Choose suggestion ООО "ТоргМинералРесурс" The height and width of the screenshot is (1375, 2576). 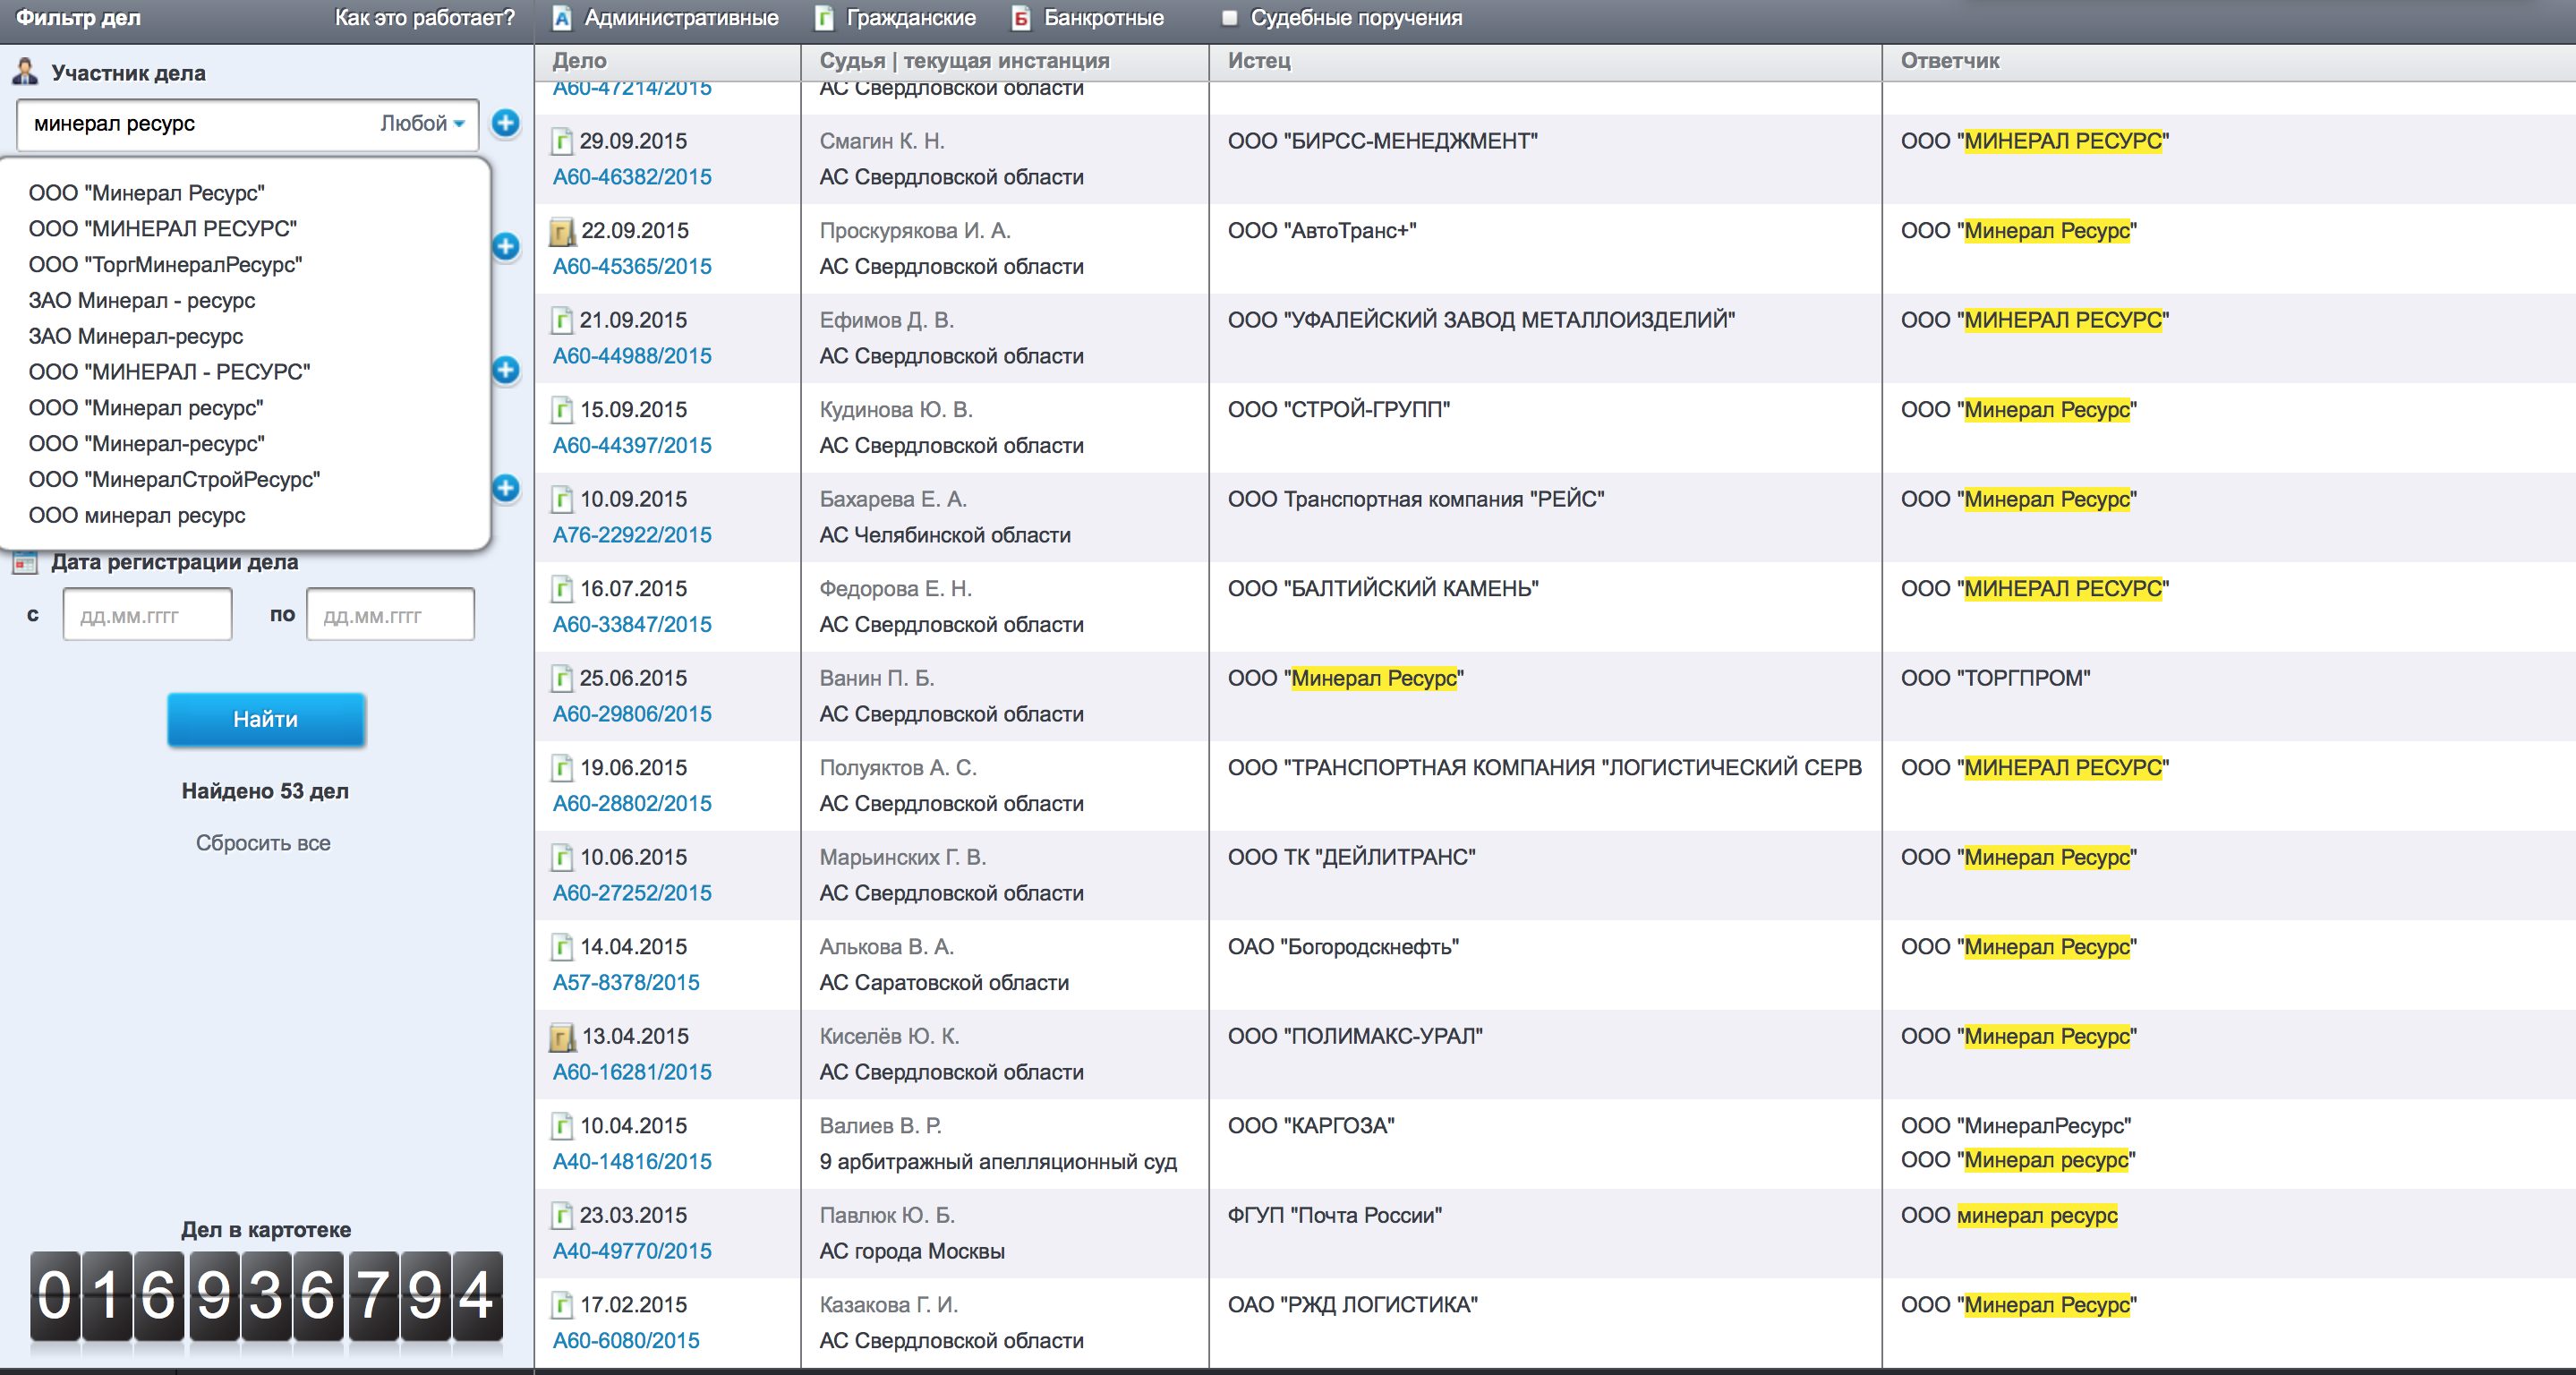click(165, 265)
